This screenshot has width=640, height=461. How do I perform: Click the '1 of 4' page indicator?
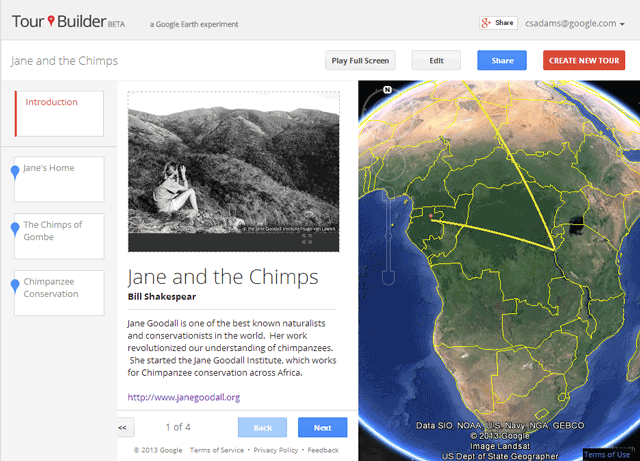pyautogui.click(x=178, y=427)
